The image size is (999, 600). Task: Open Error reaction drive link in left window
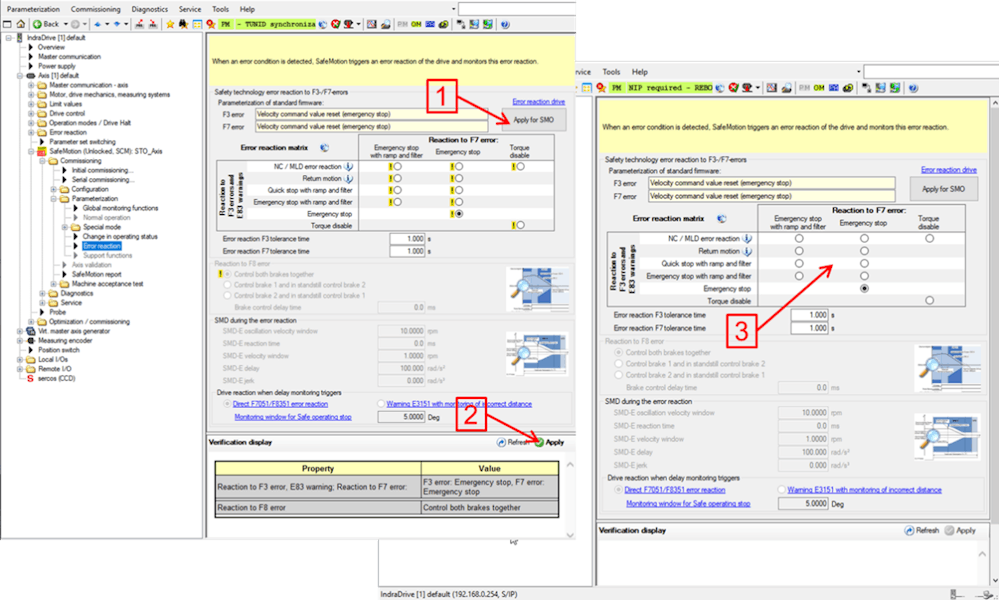pos(538,101)
